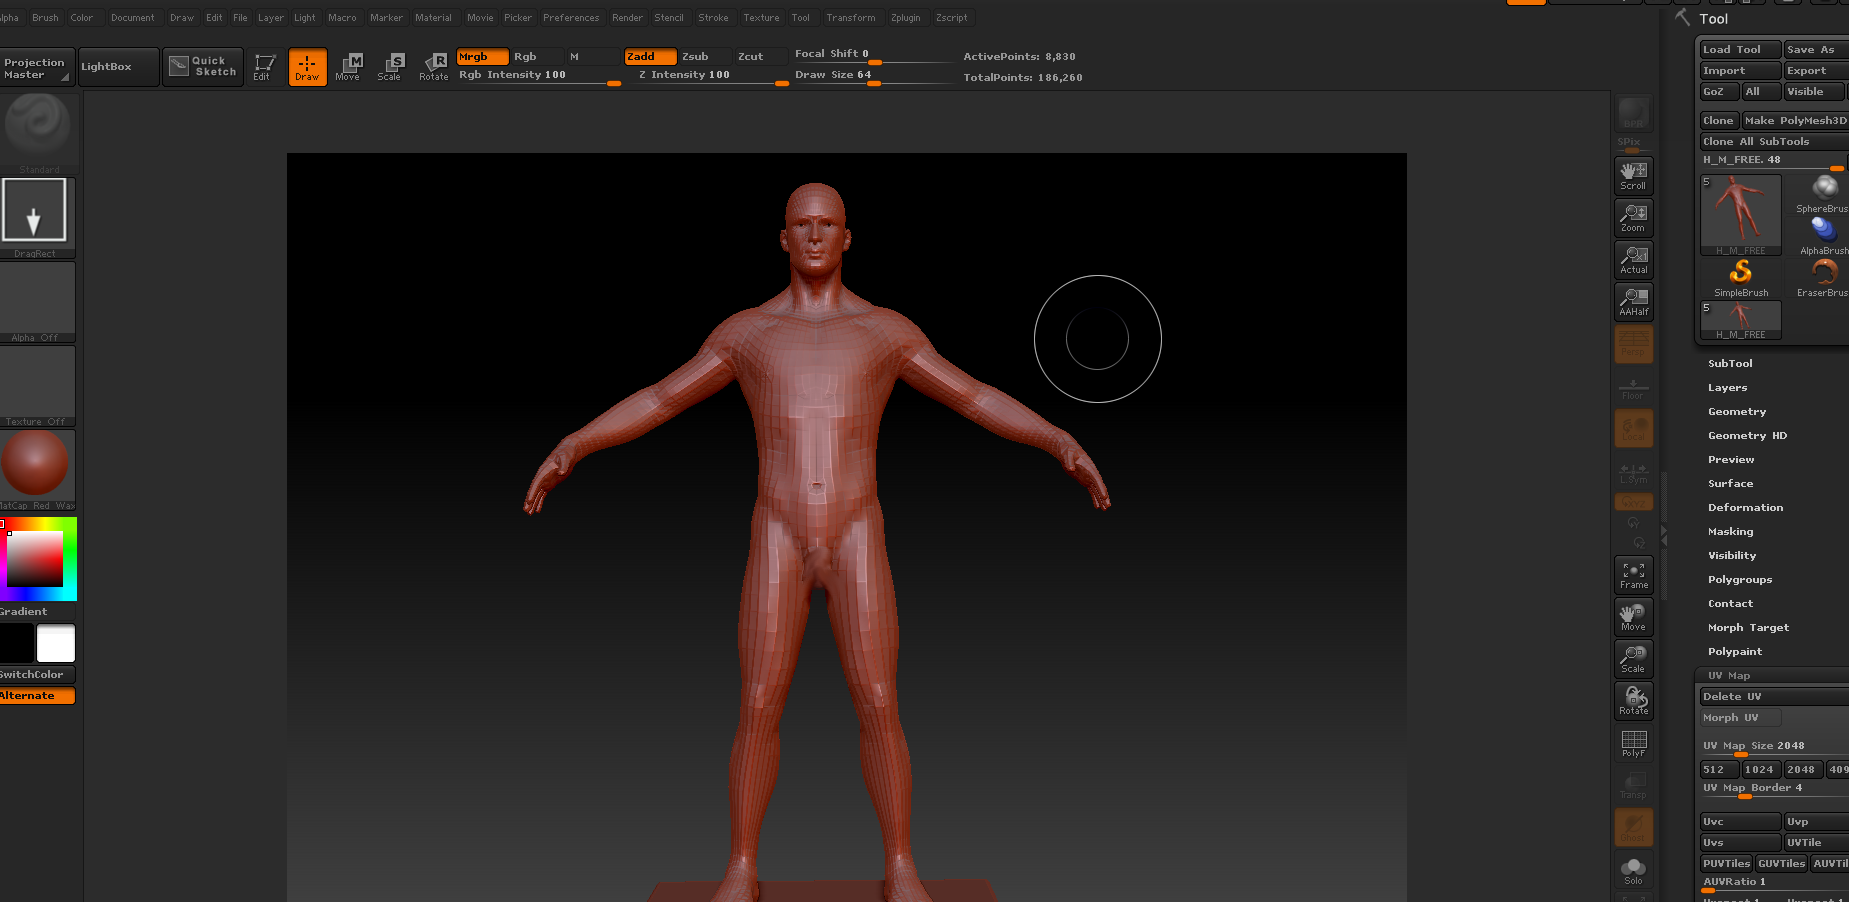Select the Move transform icon in top shelf

click(x=348, y=67)
